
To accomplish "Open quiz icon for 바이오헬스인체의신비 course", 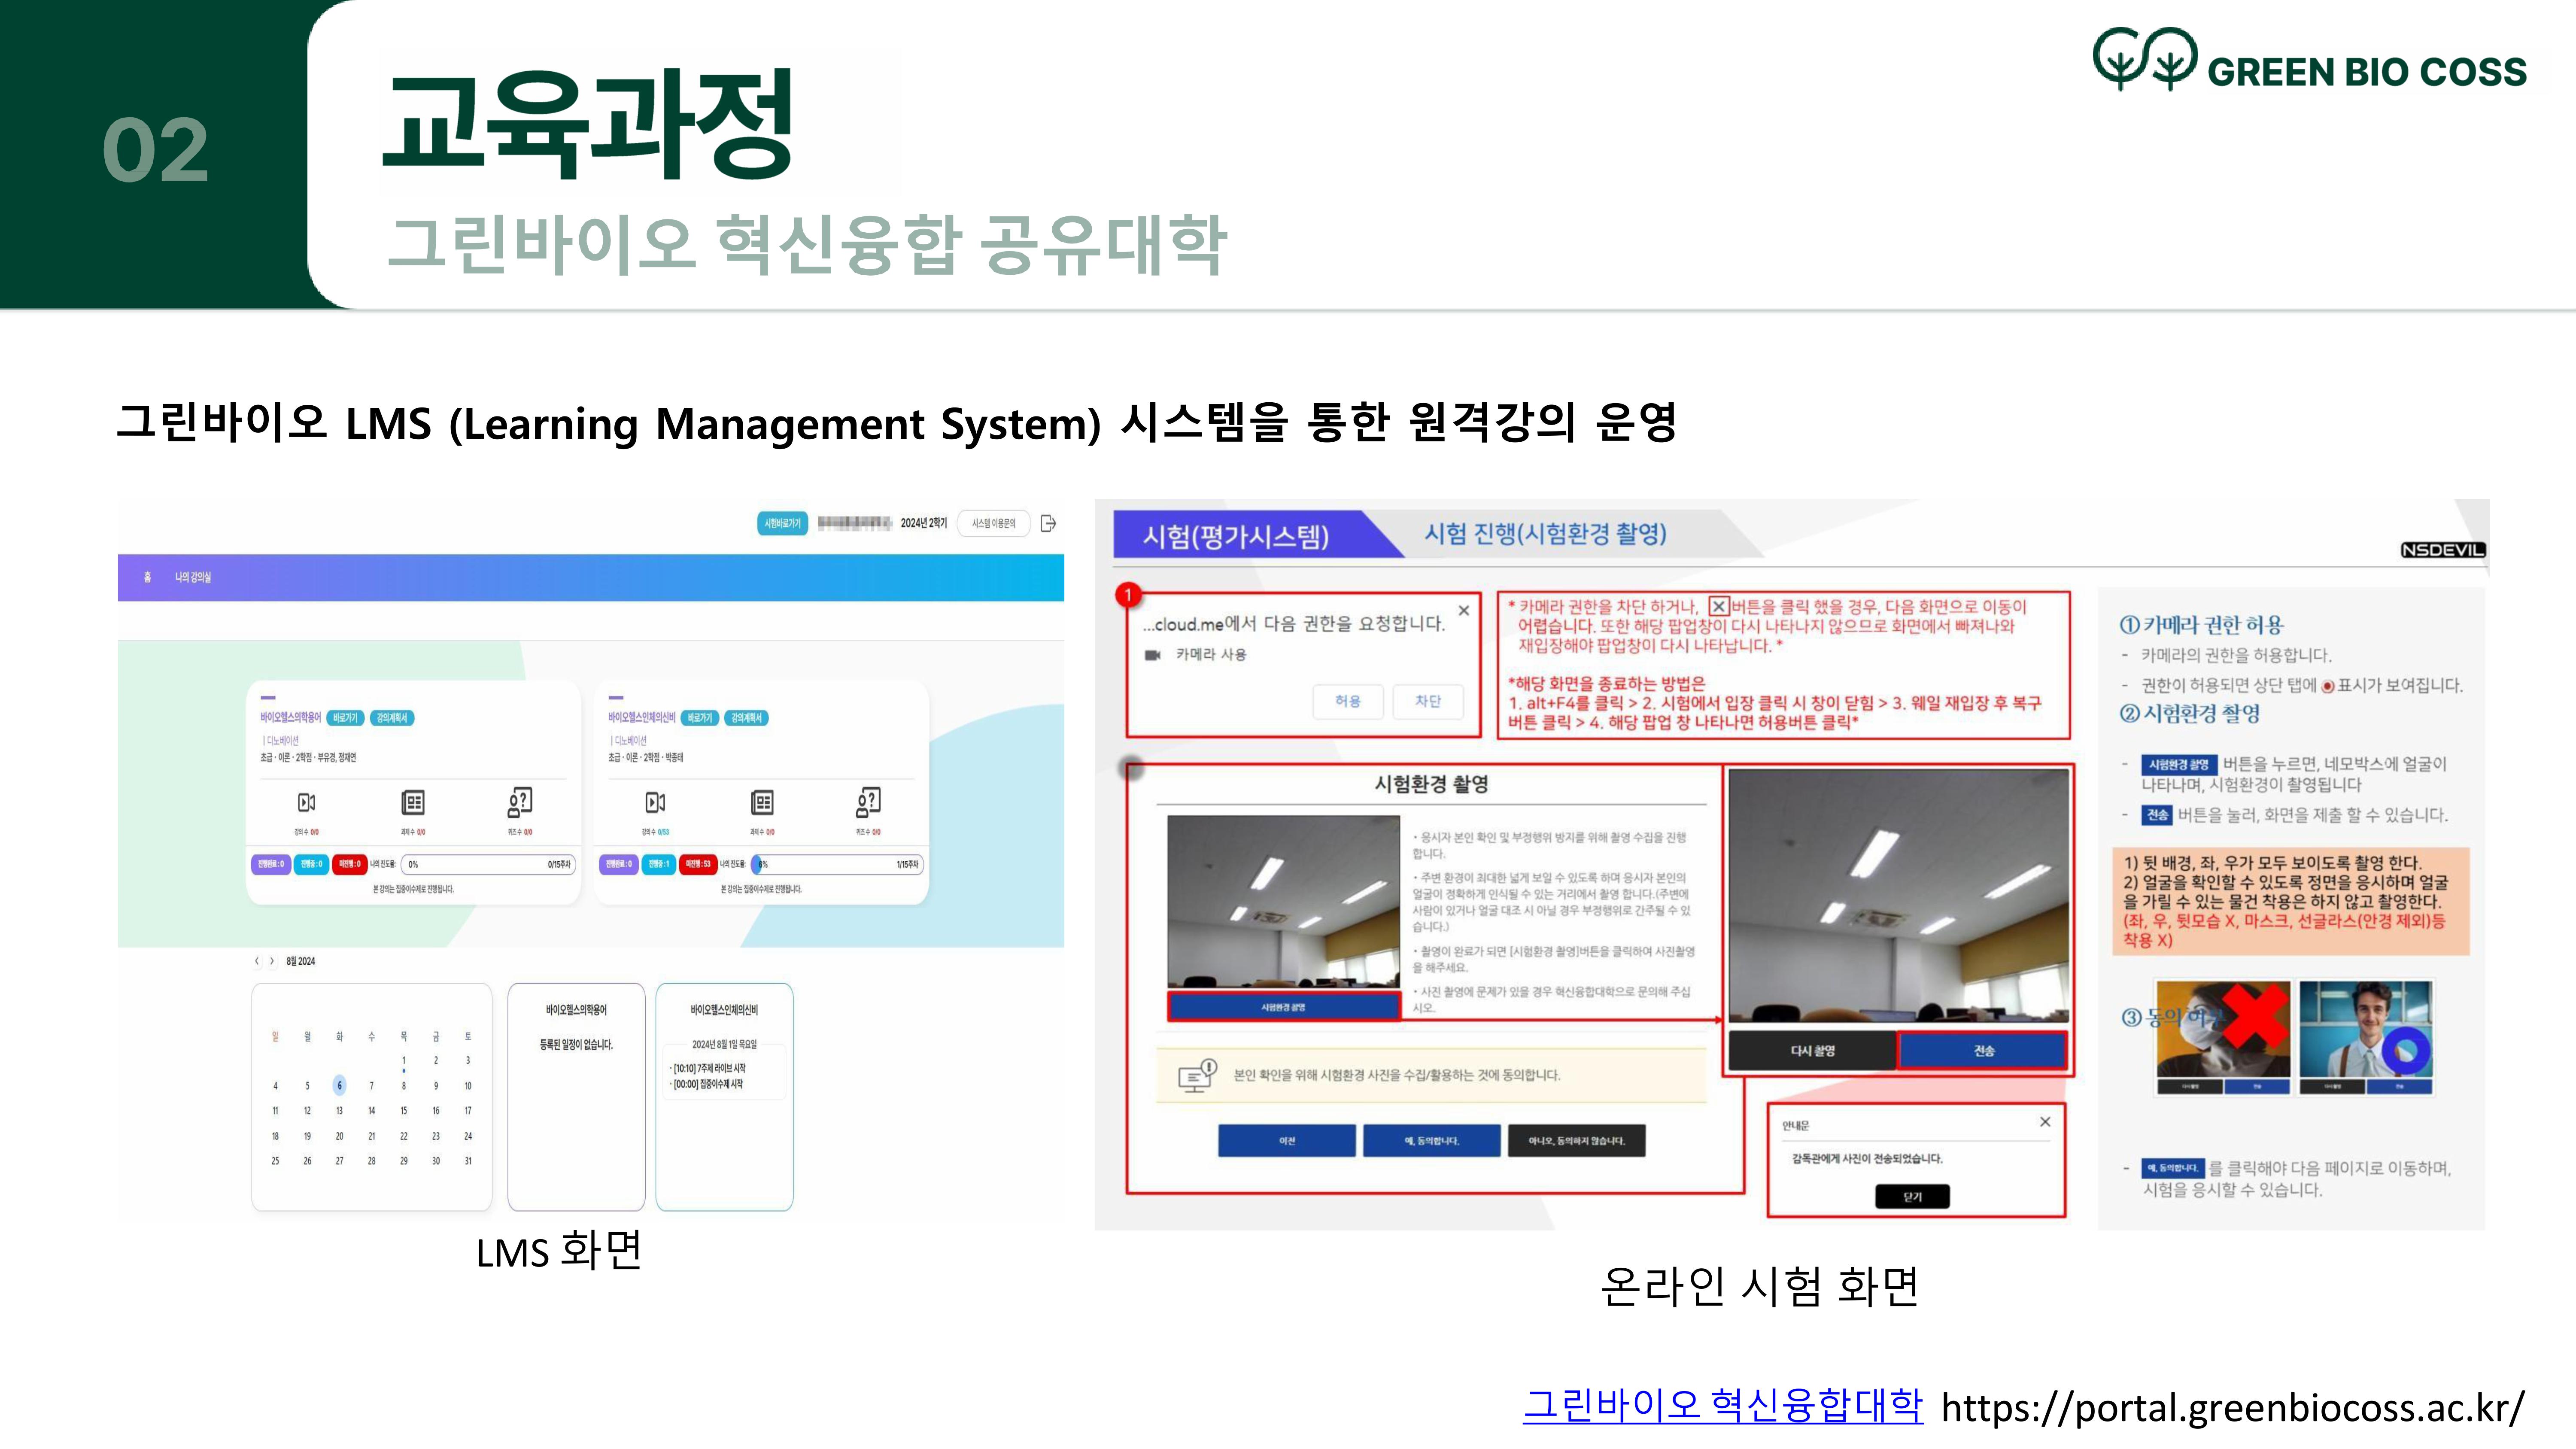I will click(x=868, y=801).
